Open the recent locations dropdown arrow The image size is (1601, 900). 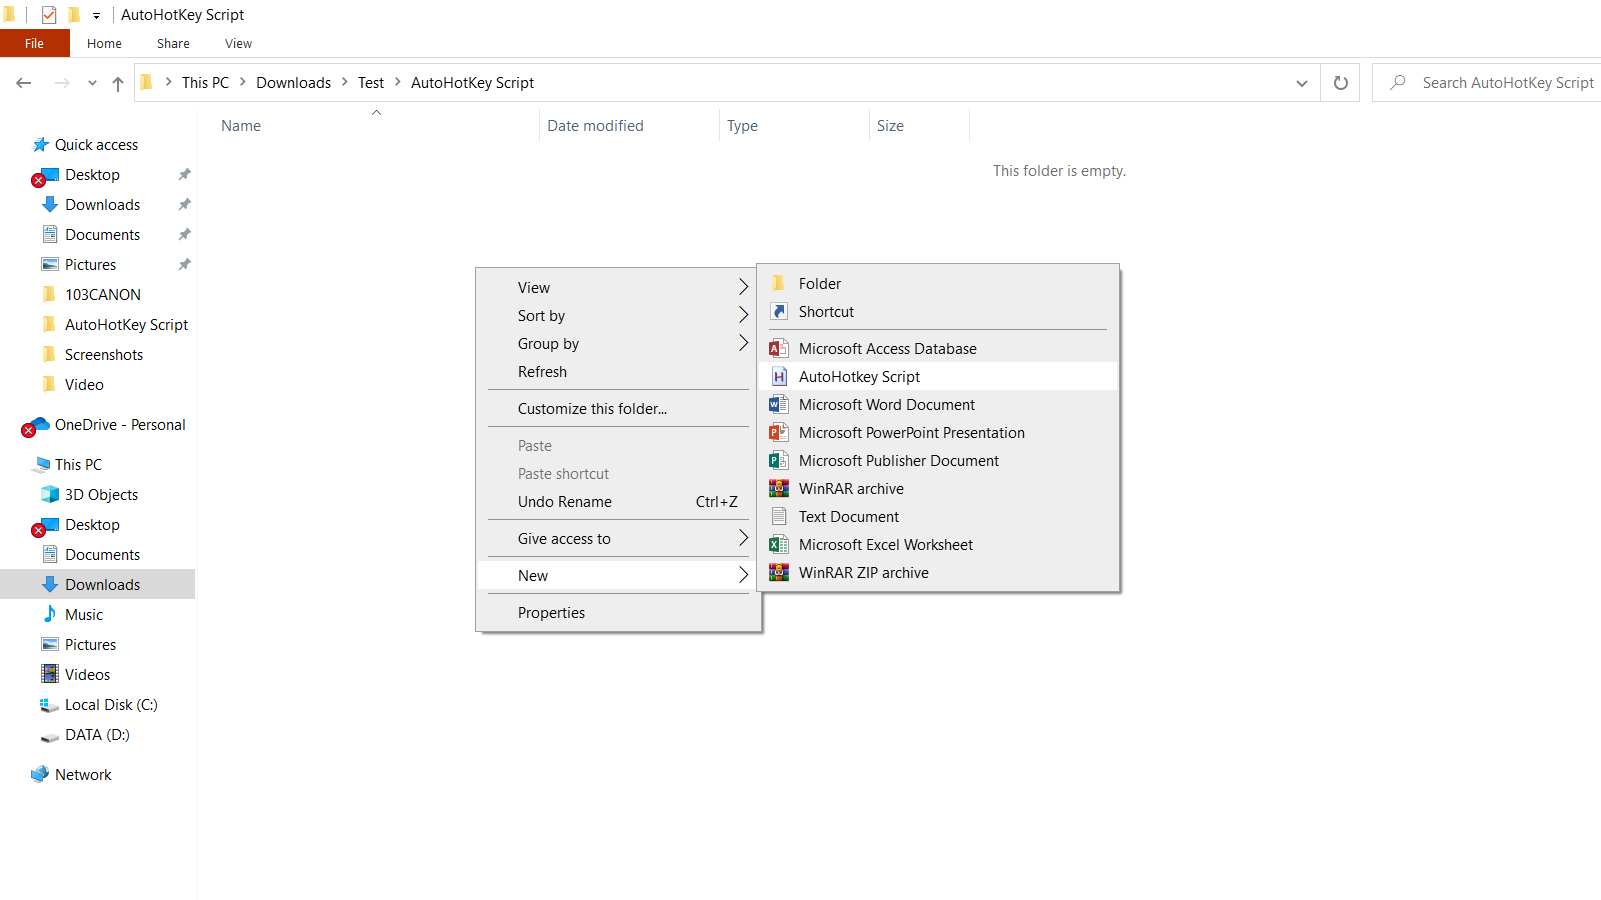(x=92, y=83)
